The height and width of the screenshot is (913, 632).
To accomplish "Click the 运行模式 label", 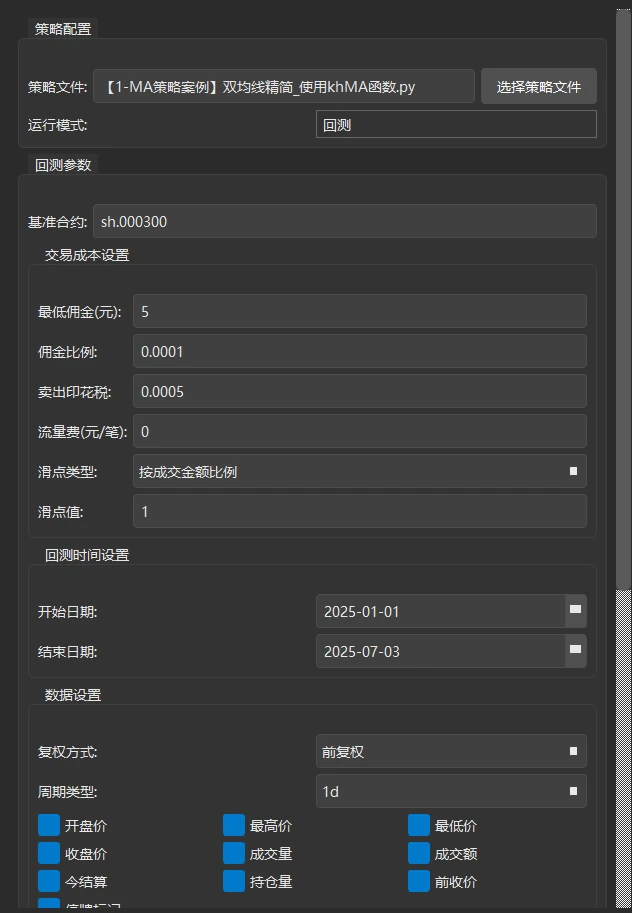I will pyautogui.click(x=58, y=125).
